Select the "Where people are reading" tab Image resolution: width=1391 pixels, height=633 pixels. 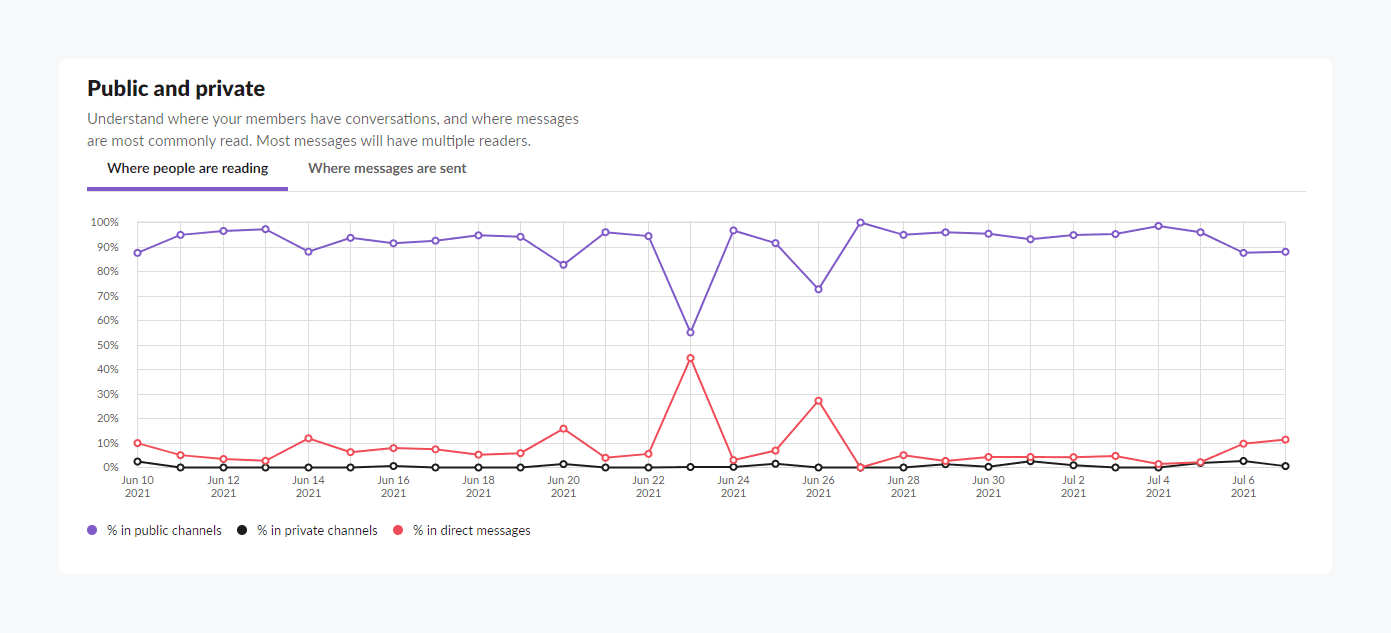click(x=187, y=168)
